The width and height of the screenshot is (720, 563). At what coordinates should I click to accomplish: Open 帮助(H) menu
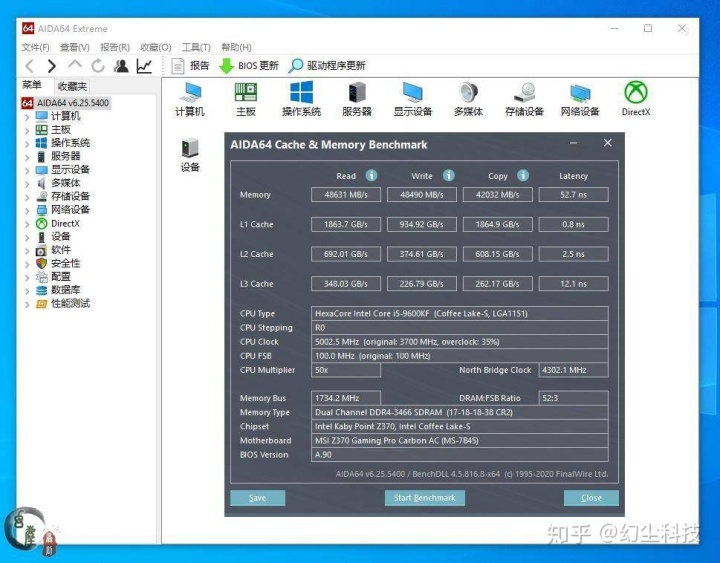(x=236, y=47)
